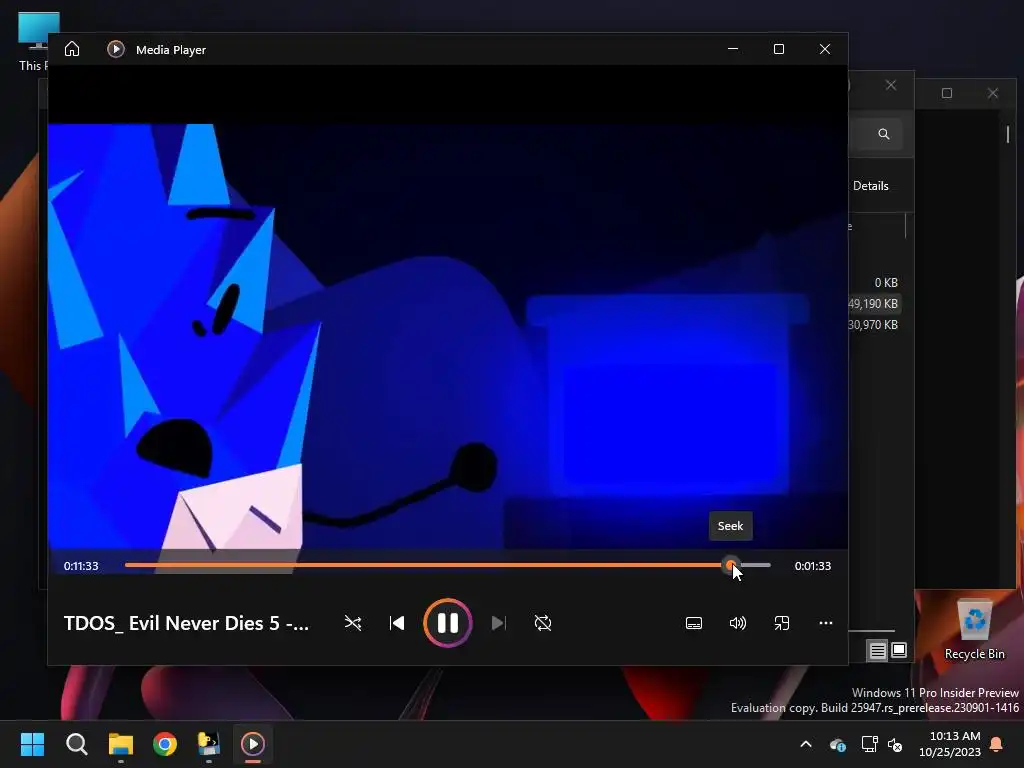Switch File Explorer to large thumbnails view
The width and height of the screenshot is (1024, 768).
[x=899, y=650]
